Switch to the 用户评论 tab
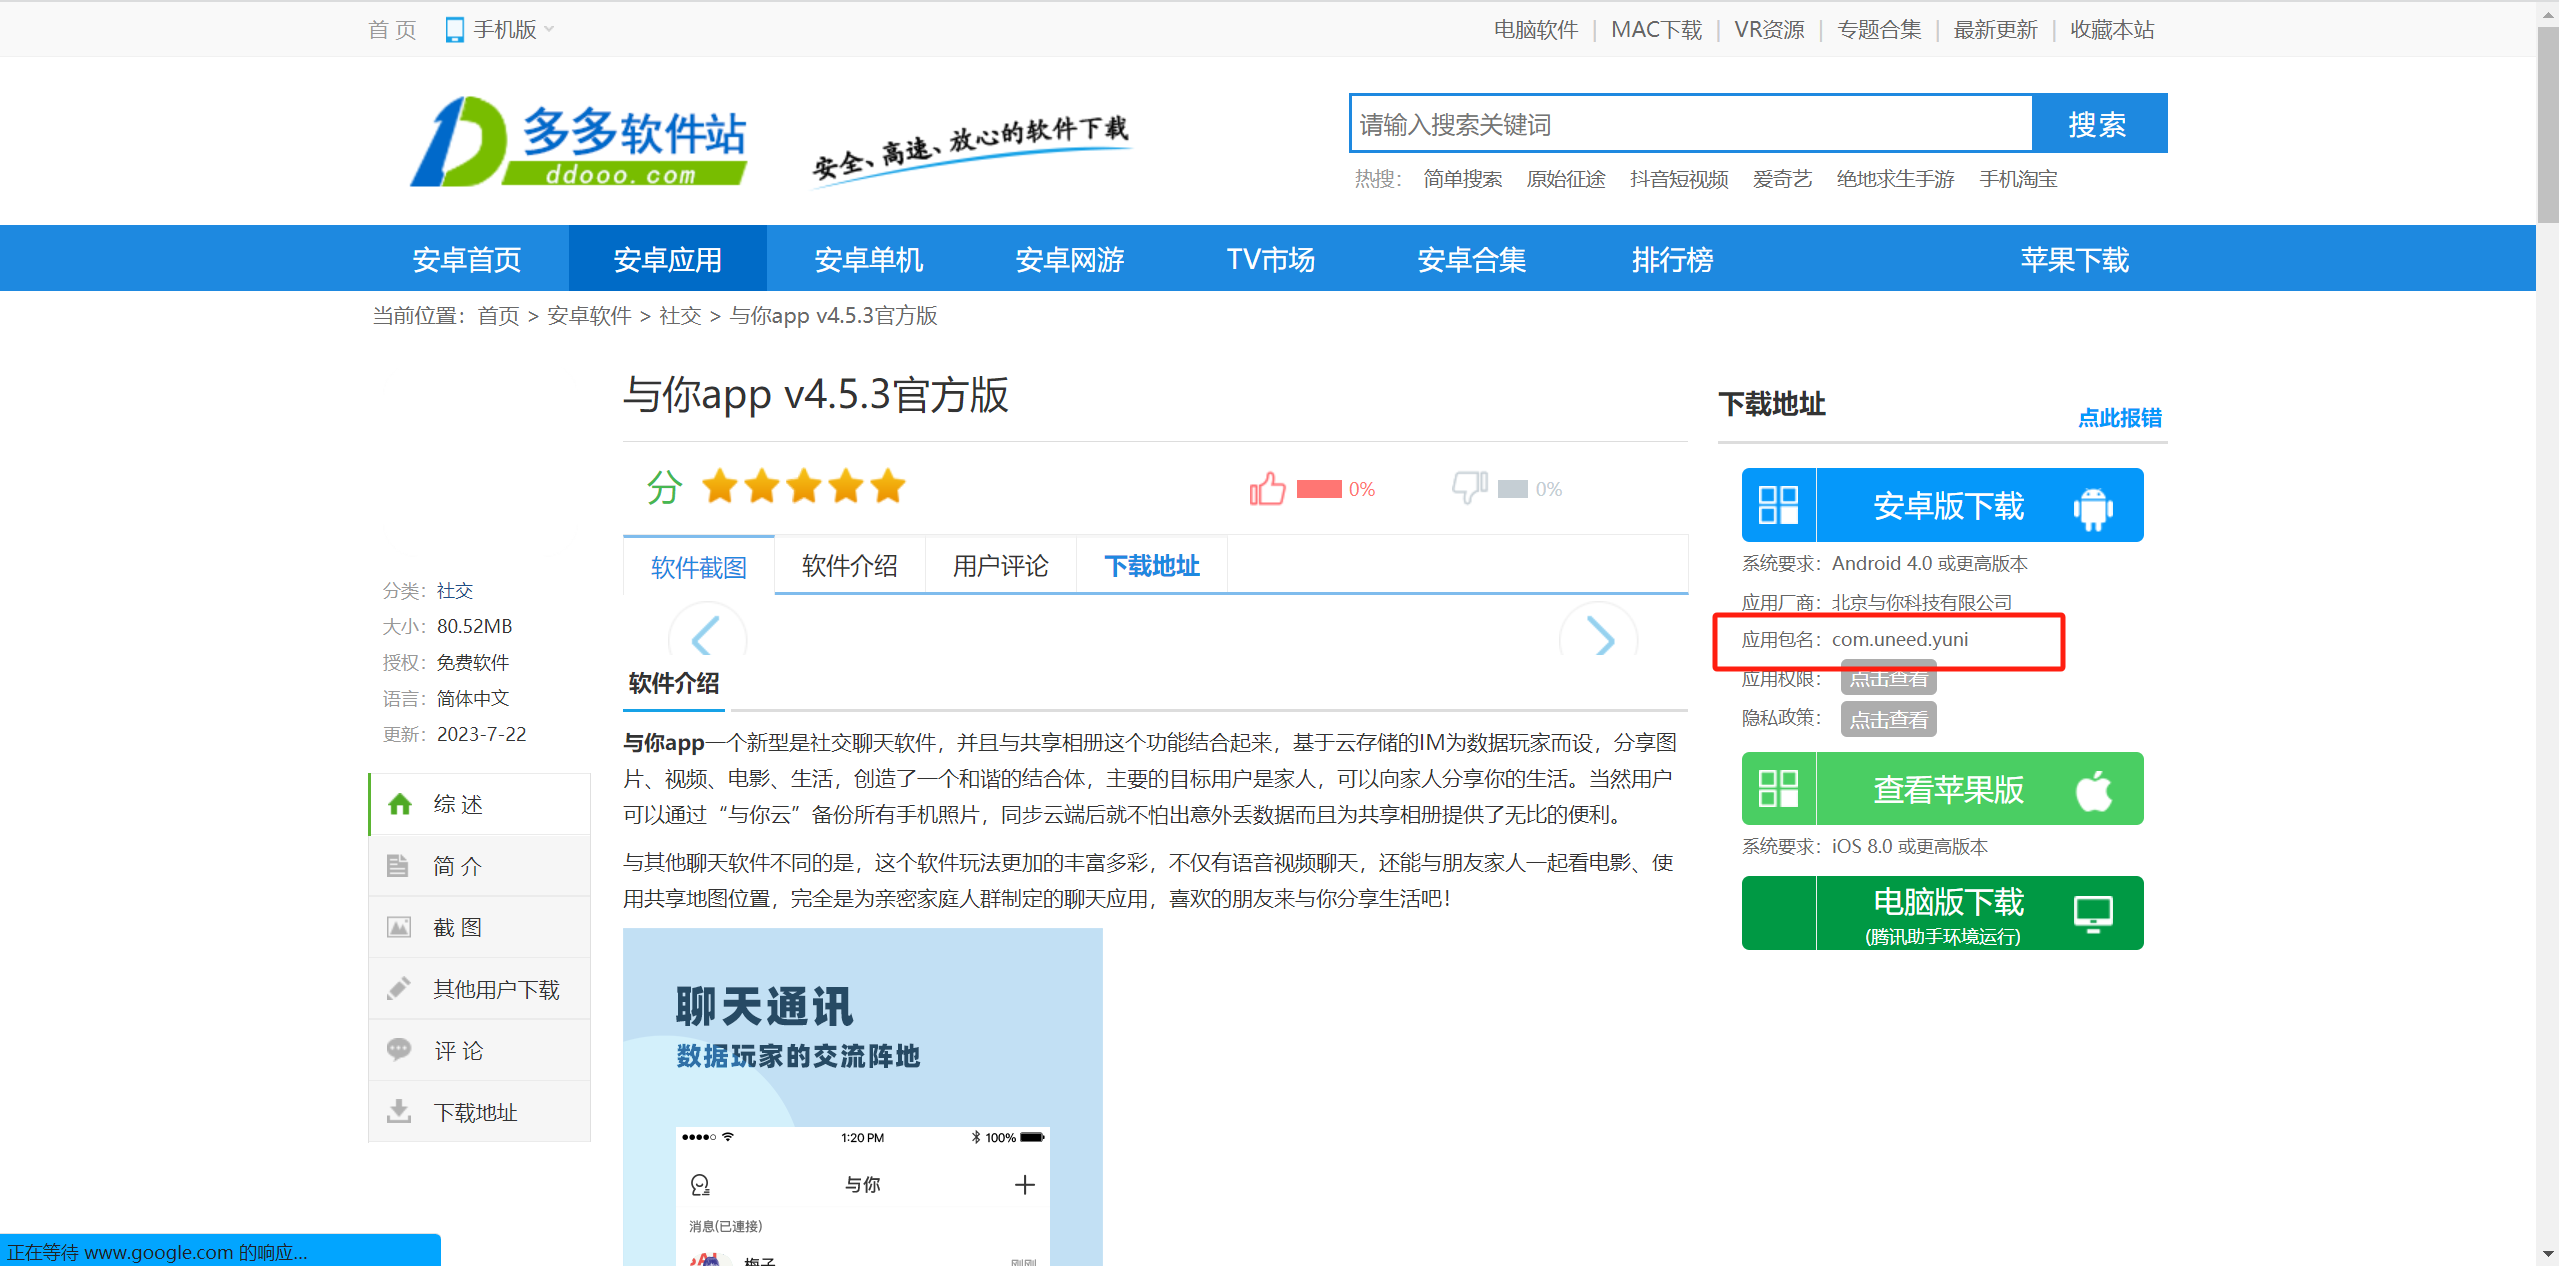This screenshot has width=2559, height=1266. coord(1000,566)
